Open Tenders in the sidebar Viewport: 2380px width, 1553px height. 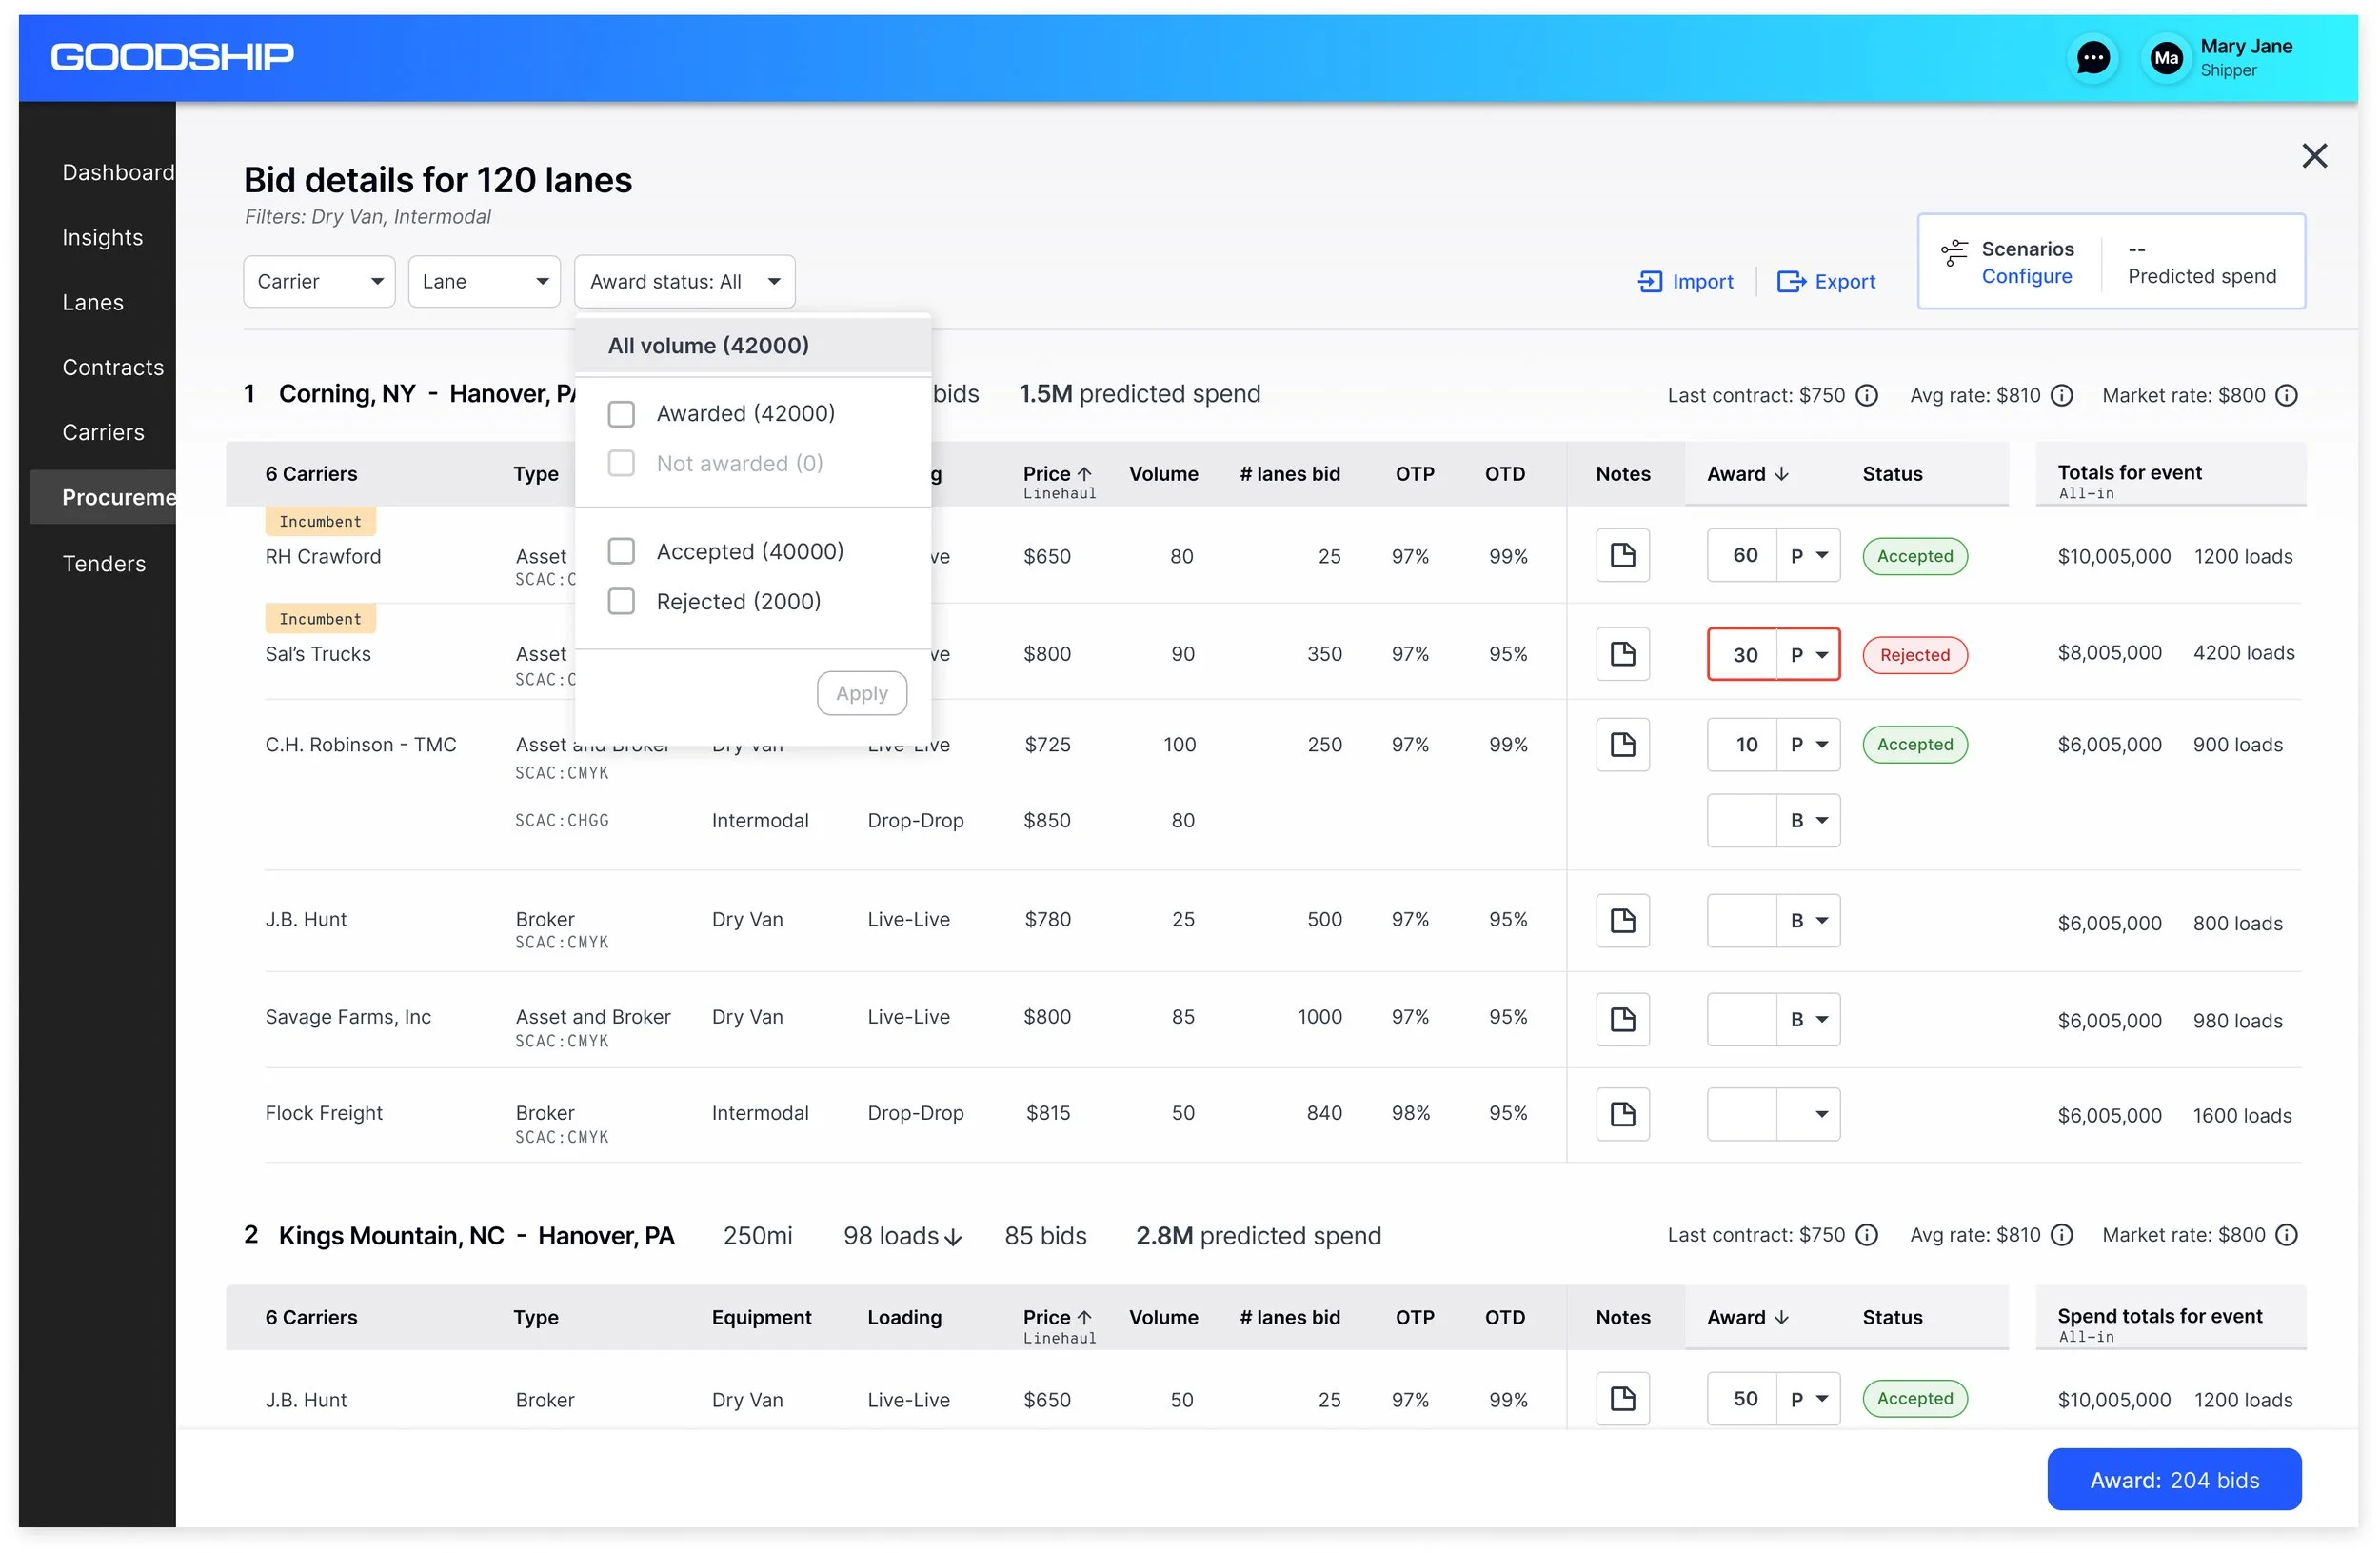click(x=104, y=564)
